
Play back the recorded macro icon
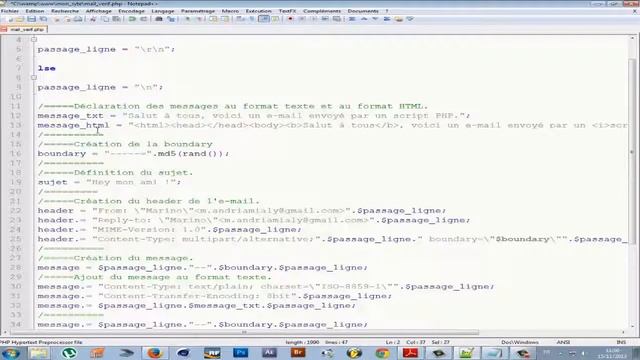(313, 19)
